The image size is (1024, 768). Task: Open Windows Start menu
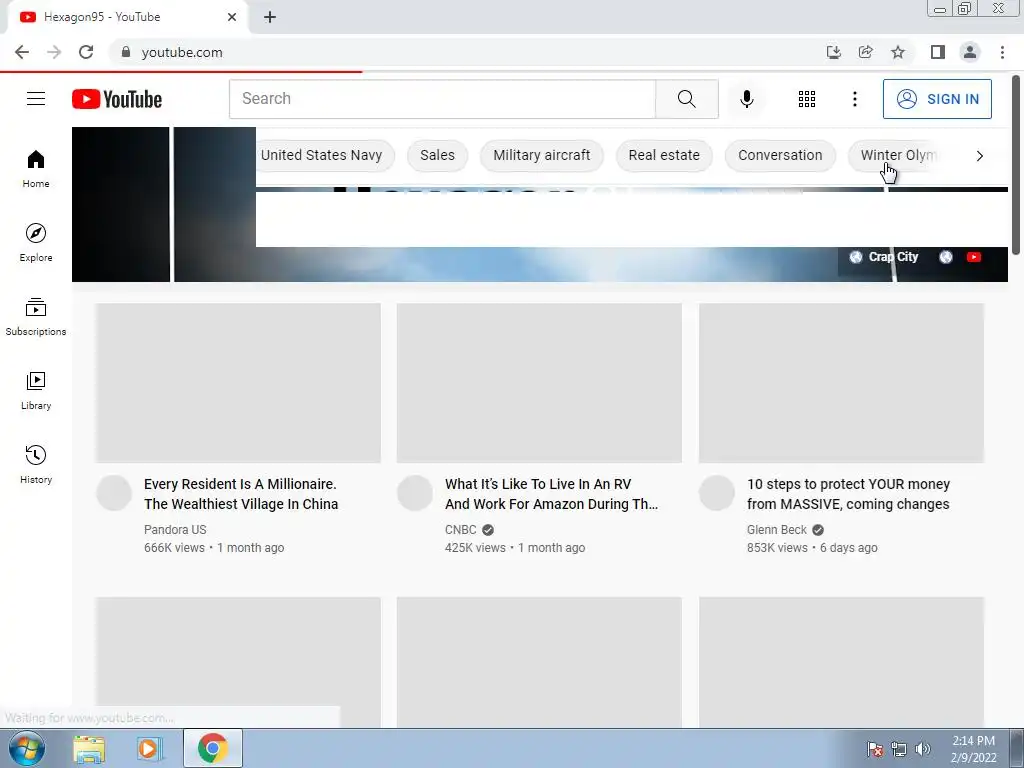[26, 748]
